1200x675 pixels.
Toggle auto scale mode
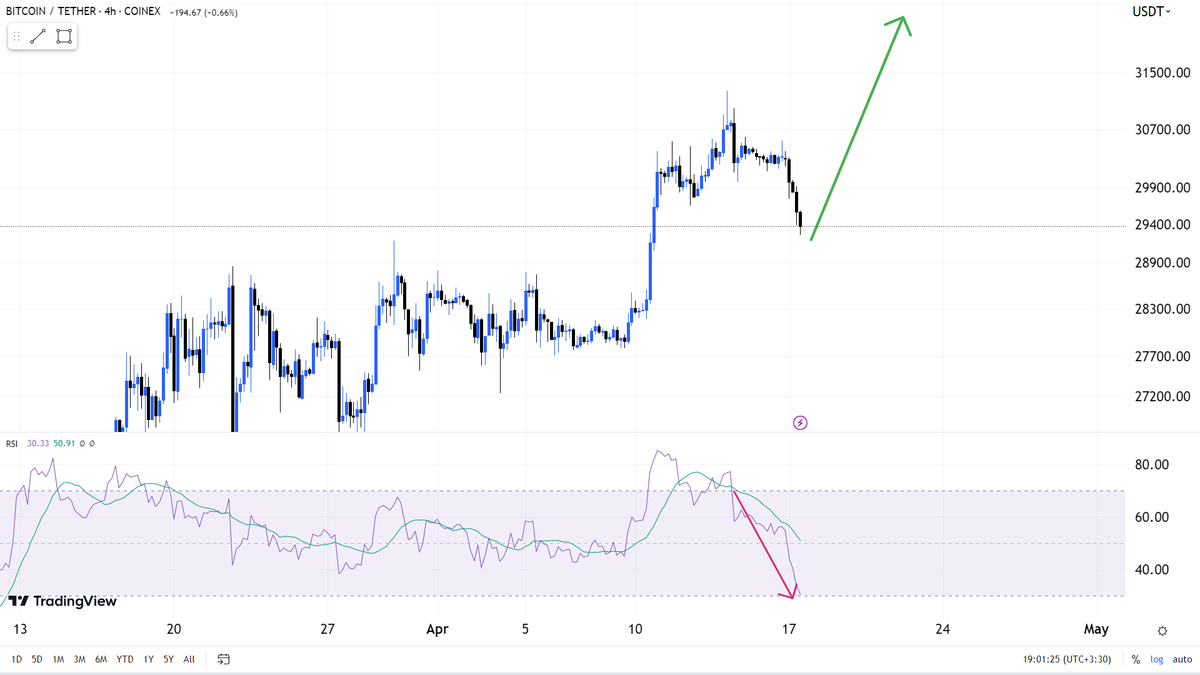[x=1180, y=659]
